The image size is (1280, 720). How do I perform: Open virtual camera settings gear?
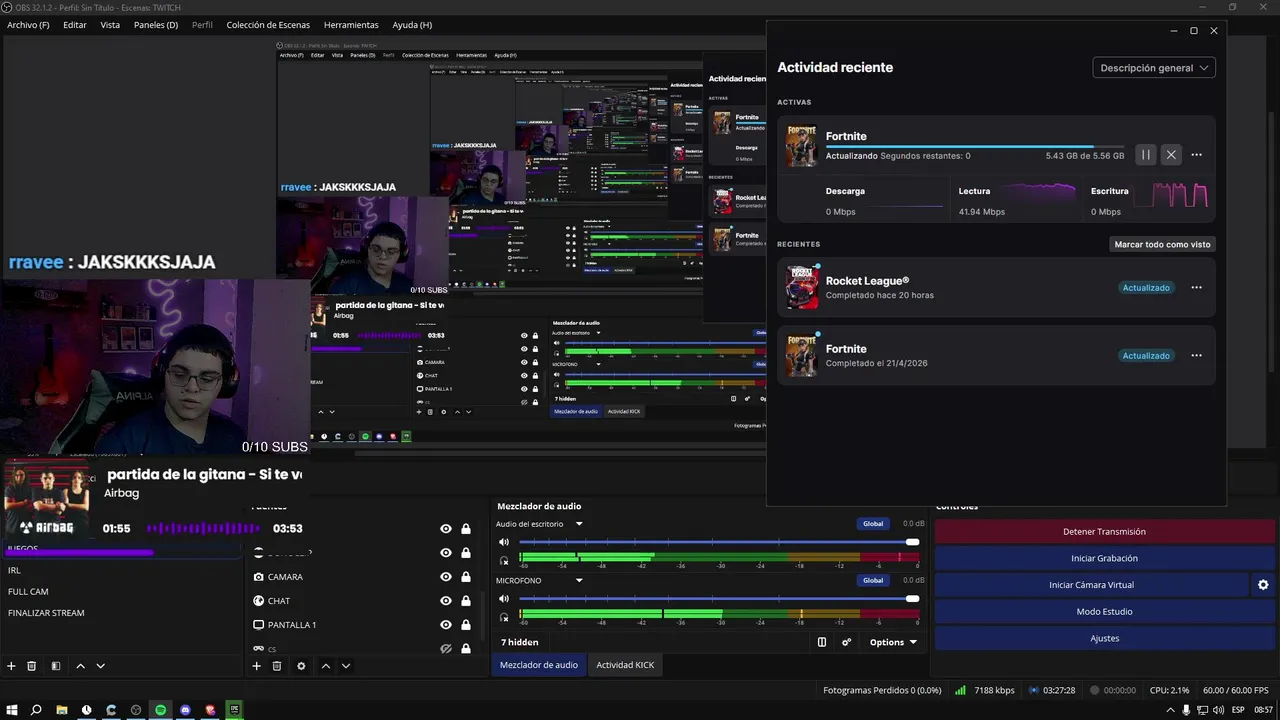[1263, 585]
